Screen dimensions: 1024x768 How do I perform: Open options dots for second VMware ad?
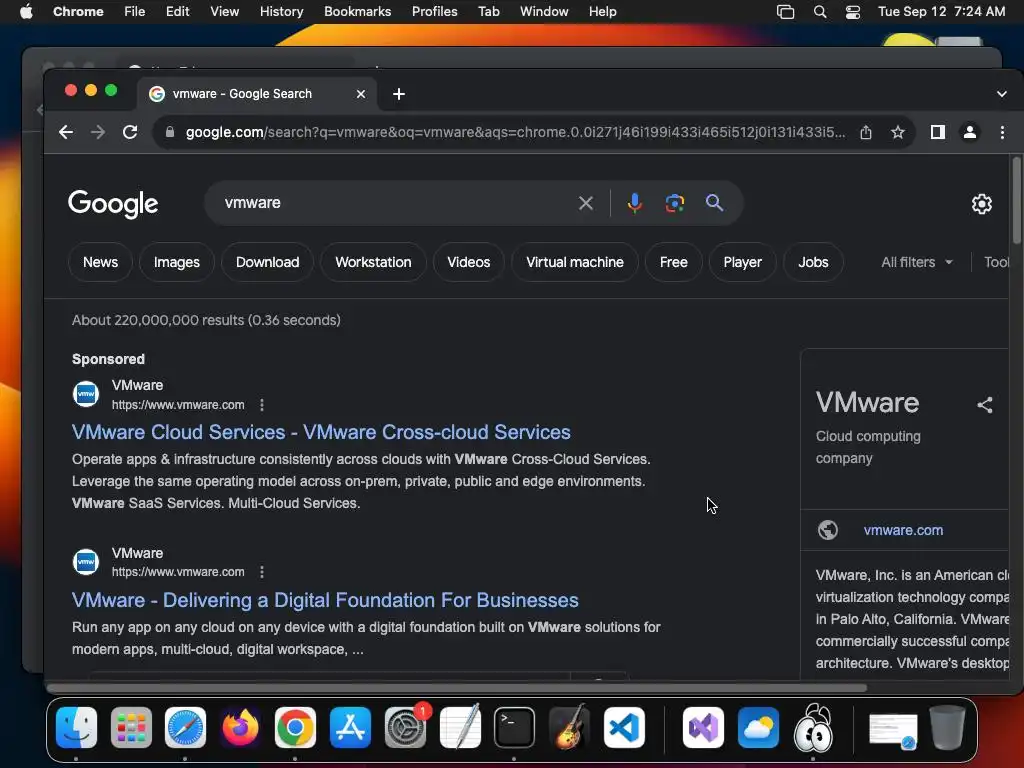(262, 572)
